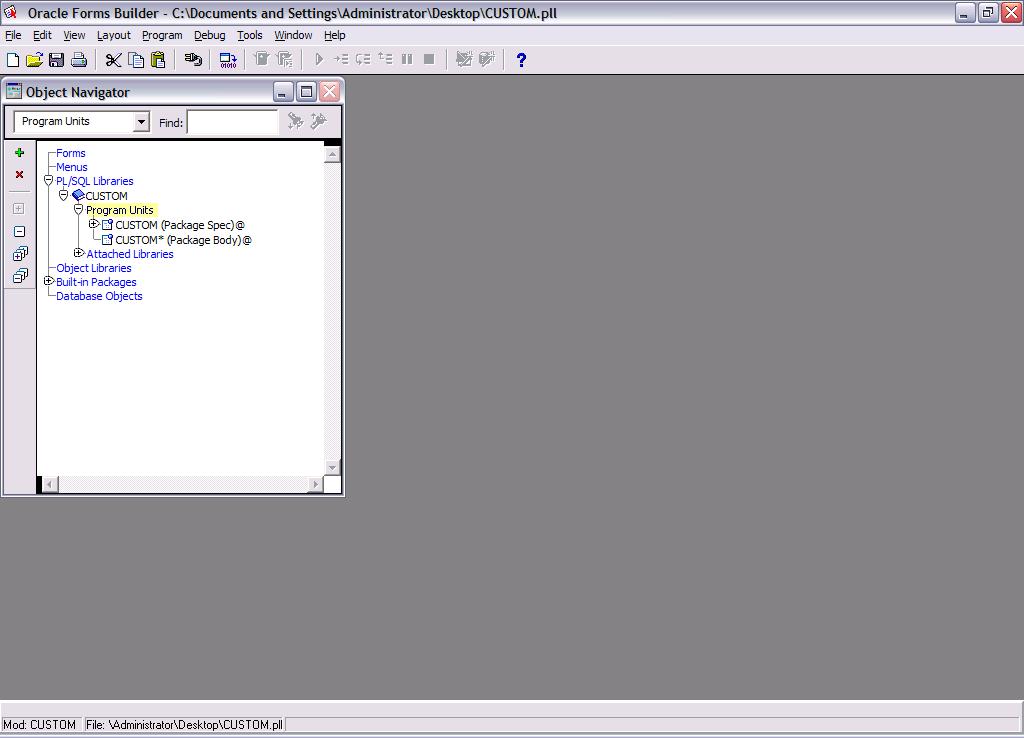This screenshot has width=1024, height=738.
Task: Click the Save floppy disk icon
Action: [x=57, y=60]
